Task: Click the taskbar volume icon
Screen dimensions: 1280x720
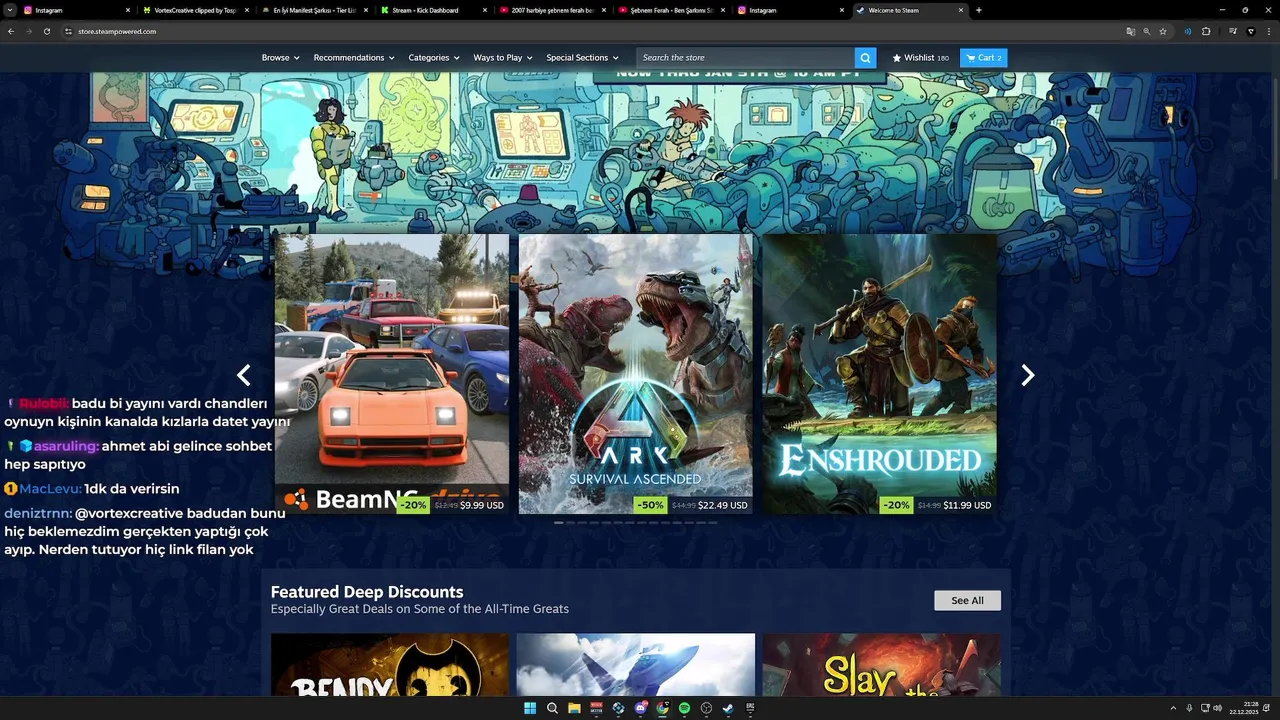Action: (1217, 708)
